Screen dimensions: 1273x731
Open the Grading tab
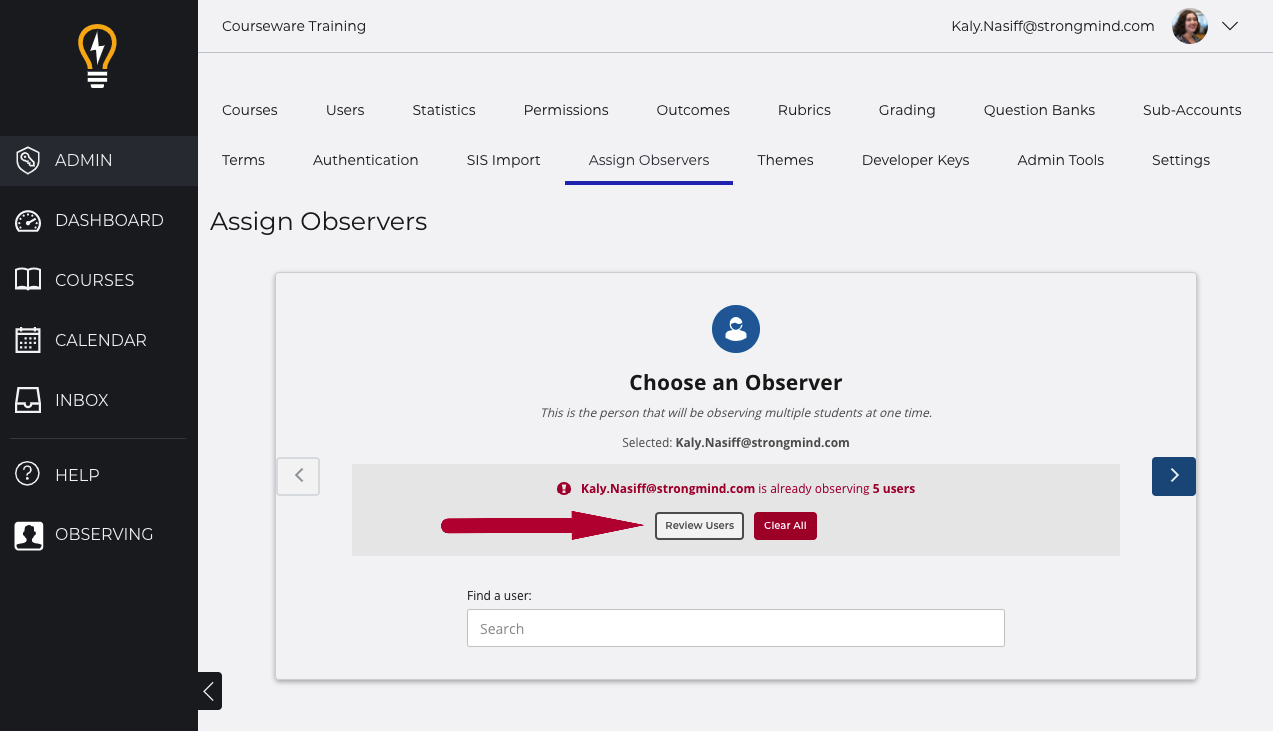coord(907,110)
